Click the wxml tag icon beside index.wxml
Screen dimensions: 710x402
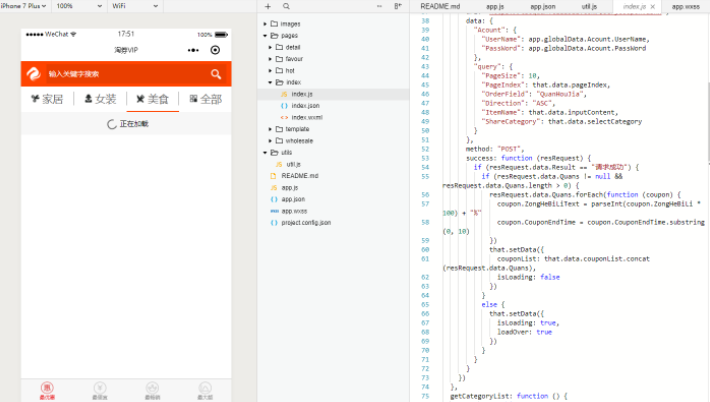[x=284, y=118]
